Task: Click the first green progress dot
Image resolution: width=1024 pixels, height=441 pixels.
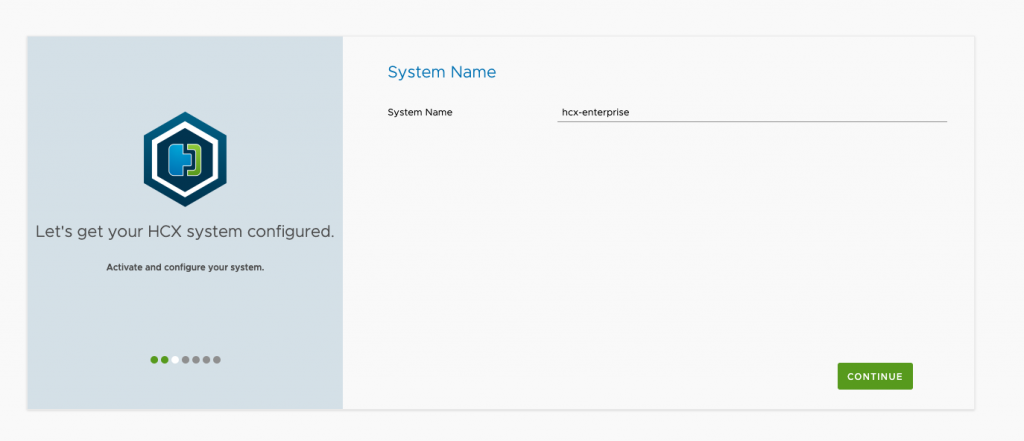Action: tap(154, 360)
